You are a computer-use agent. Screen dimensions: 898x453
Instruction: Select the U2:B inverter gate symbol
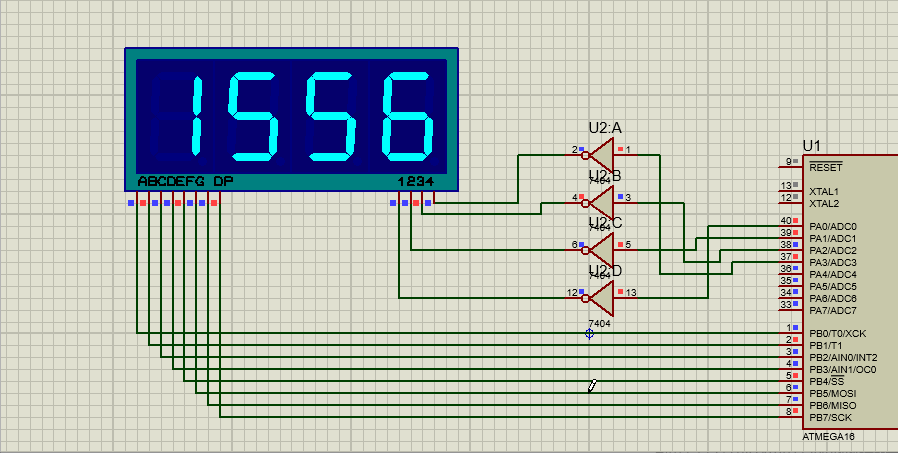[x=599, y=203]
